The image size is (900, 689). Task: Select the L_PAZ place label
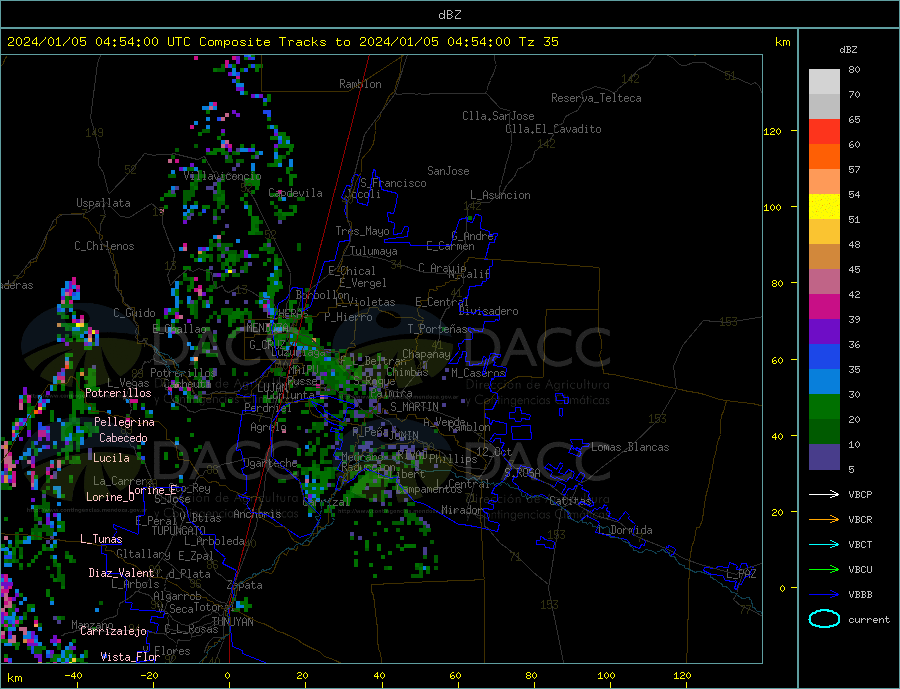click(x=741, y=574)
